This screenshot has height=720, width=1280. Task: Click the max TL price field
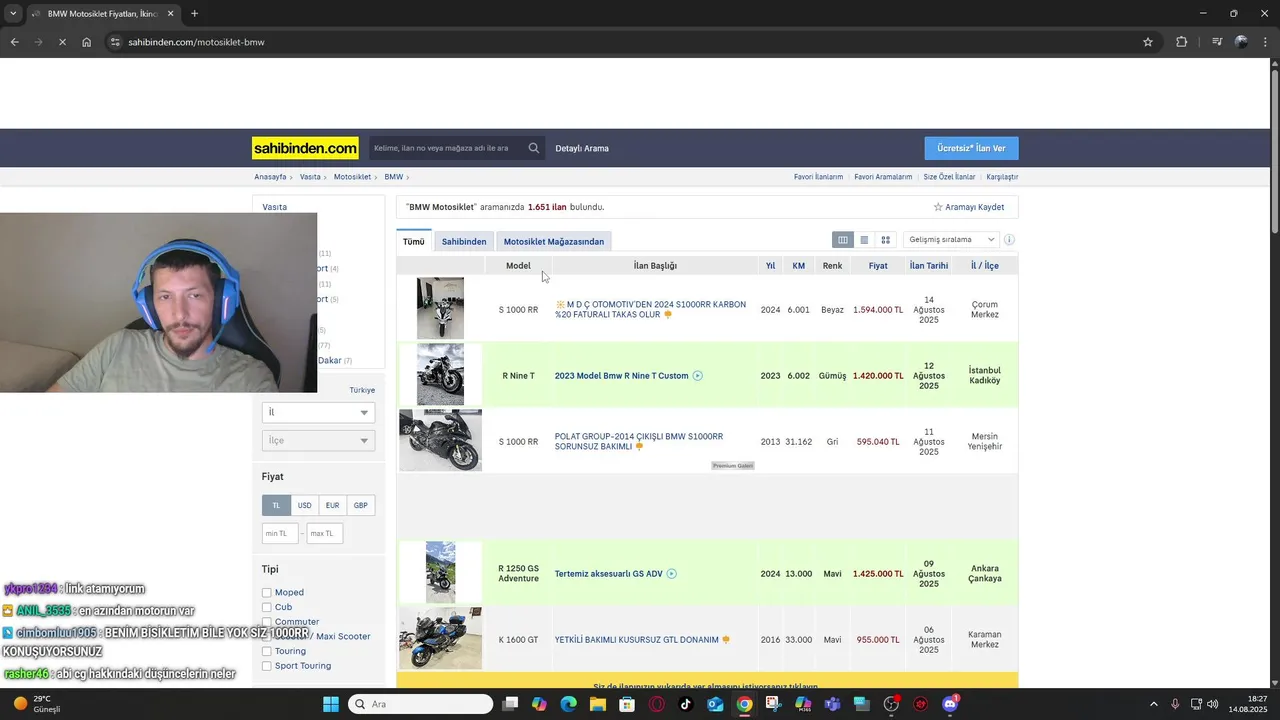pyautogui.click(x=325, y=534)
